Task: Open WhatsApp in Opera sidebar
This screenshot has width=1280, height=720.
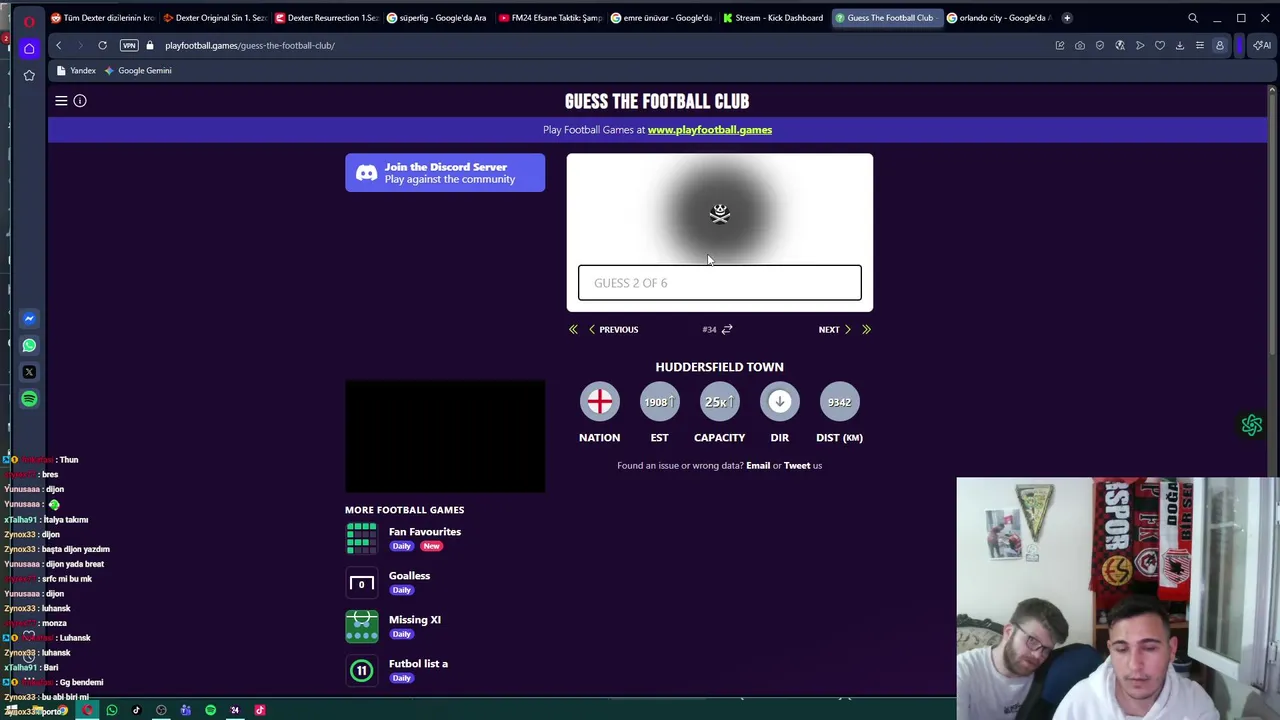Action: (x=29, y=345)
